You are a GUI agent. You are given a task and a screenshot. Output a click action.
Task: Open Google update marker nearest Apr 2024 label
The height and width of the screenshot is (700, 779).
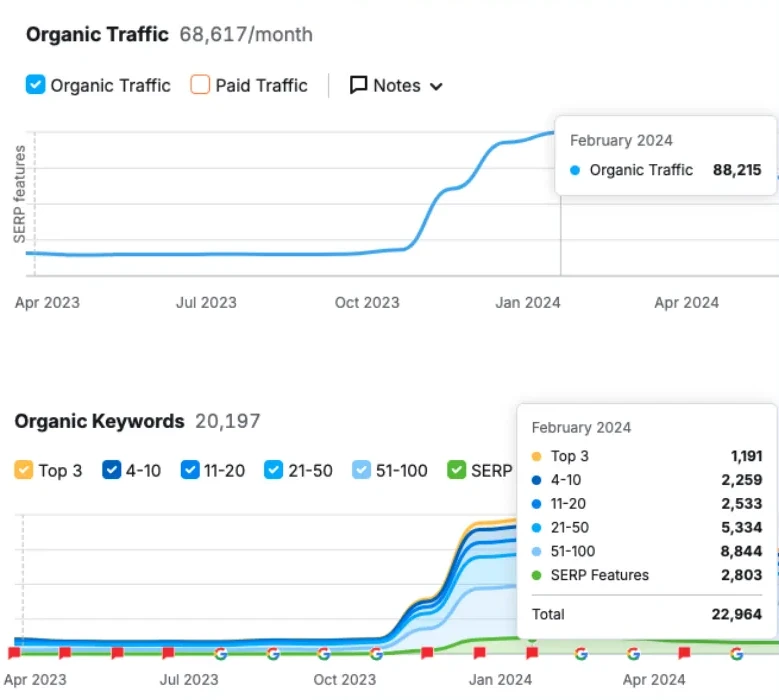click(x=633, y=653)
